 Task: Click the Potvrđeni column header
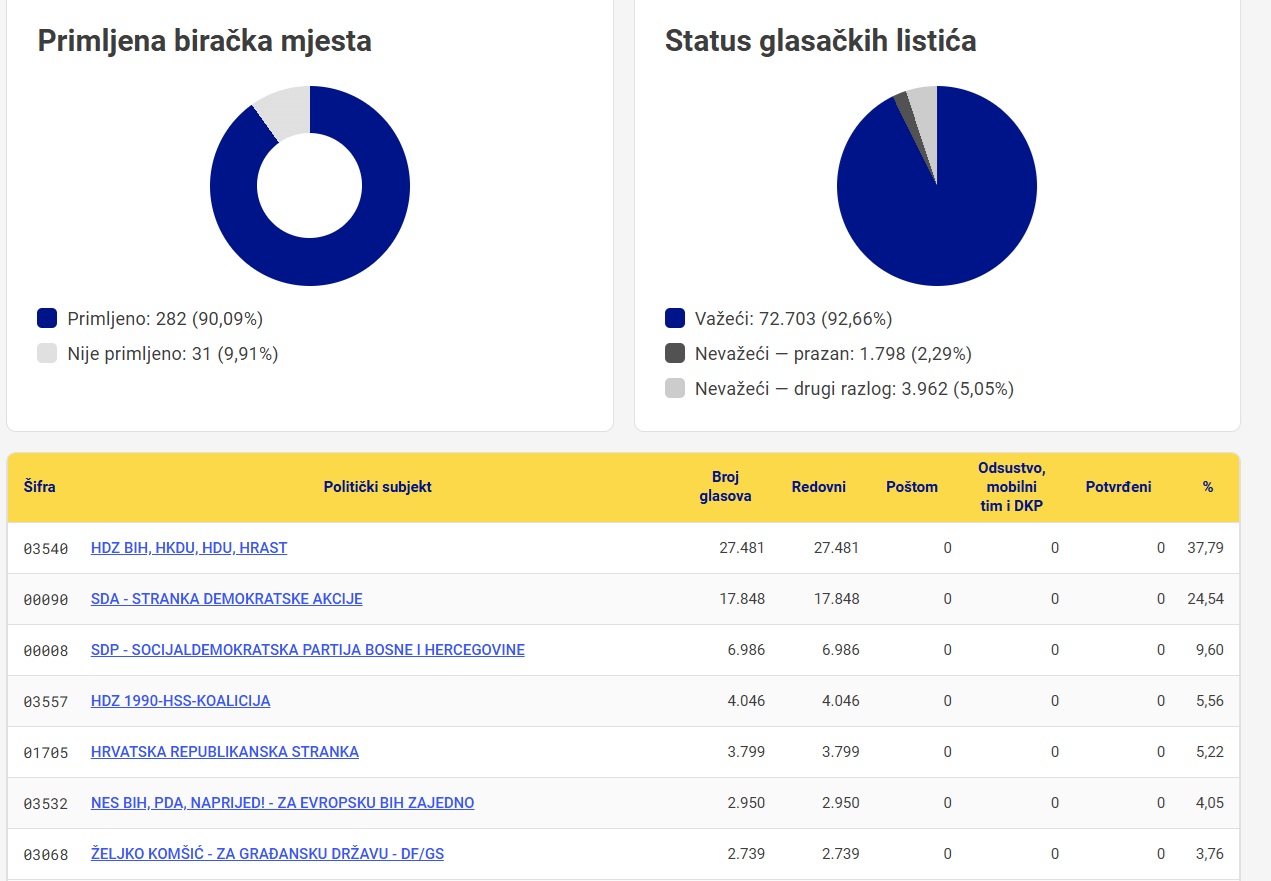[x=1118, y=487]
